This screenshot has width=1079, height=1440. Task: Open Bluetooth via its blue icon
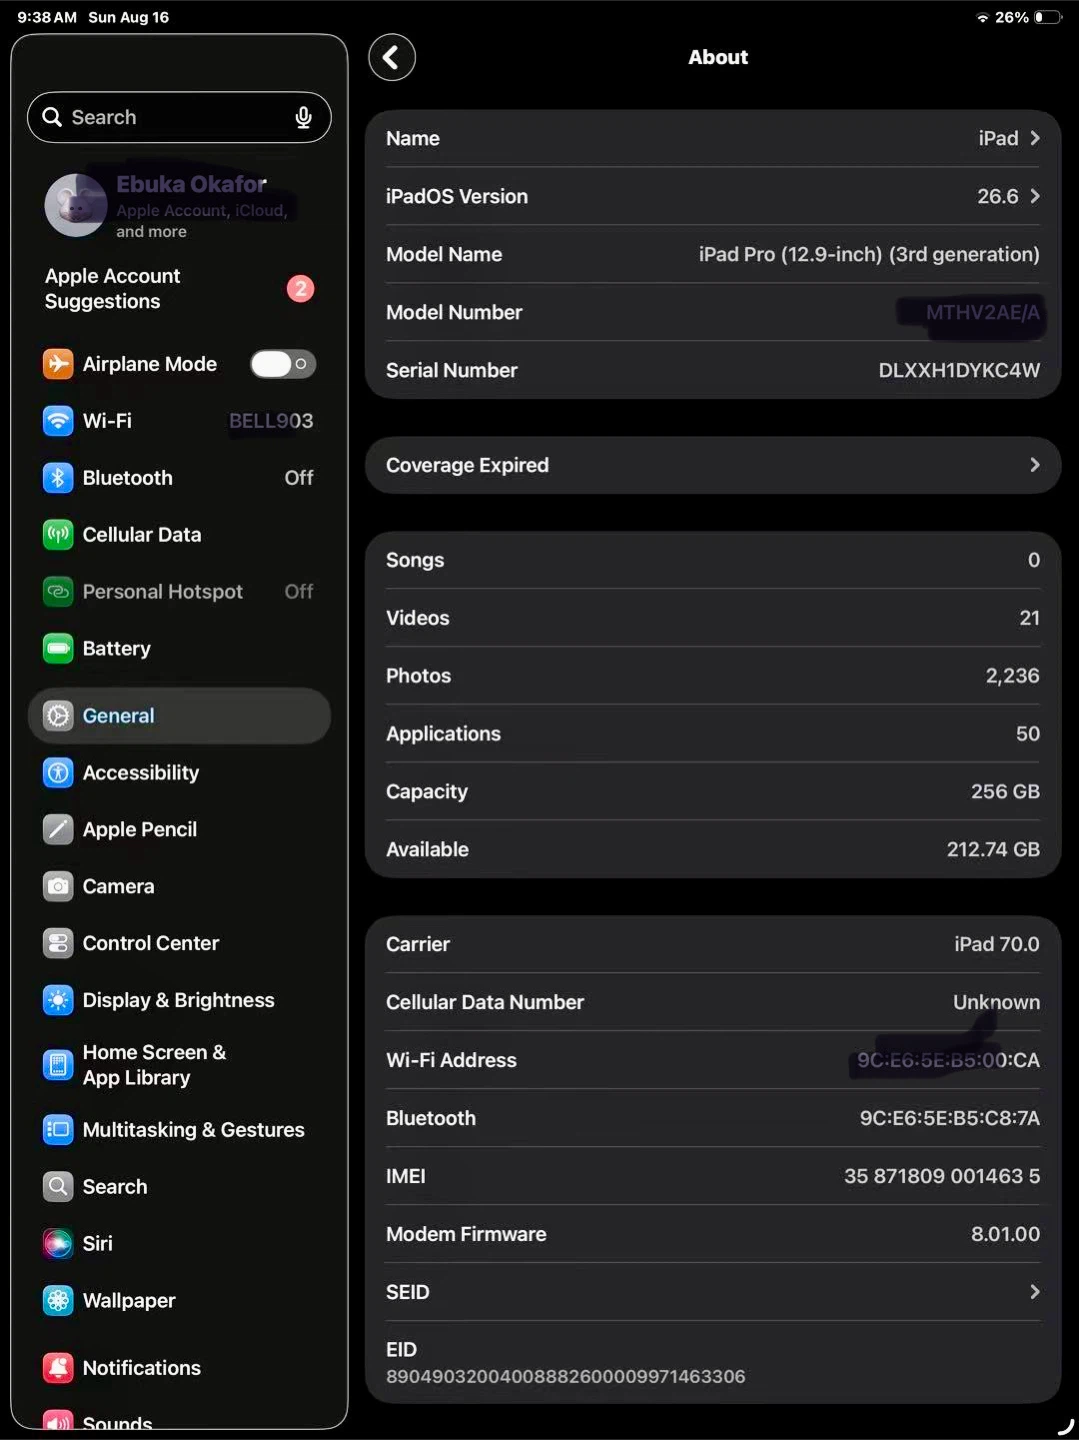tap(58, 478)
